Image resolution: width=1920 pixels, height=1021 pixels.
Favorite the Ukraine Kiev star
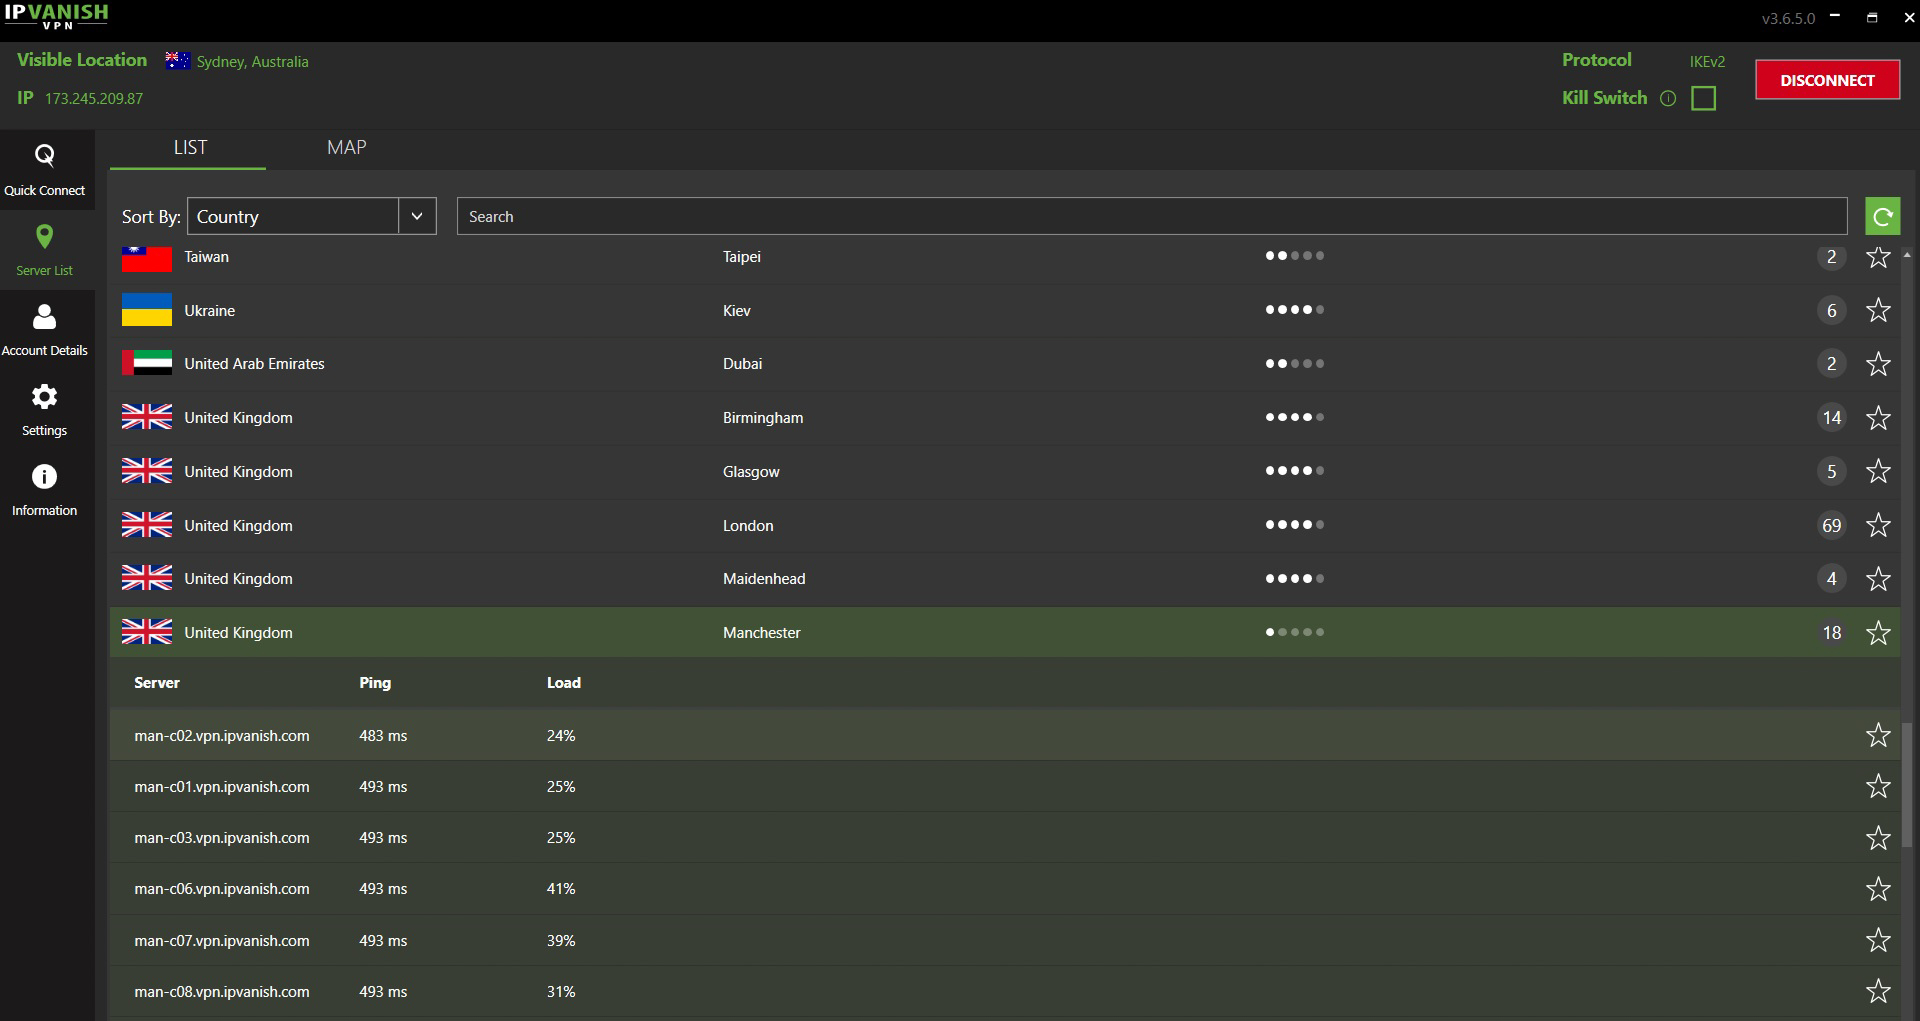pos(1878,310)
